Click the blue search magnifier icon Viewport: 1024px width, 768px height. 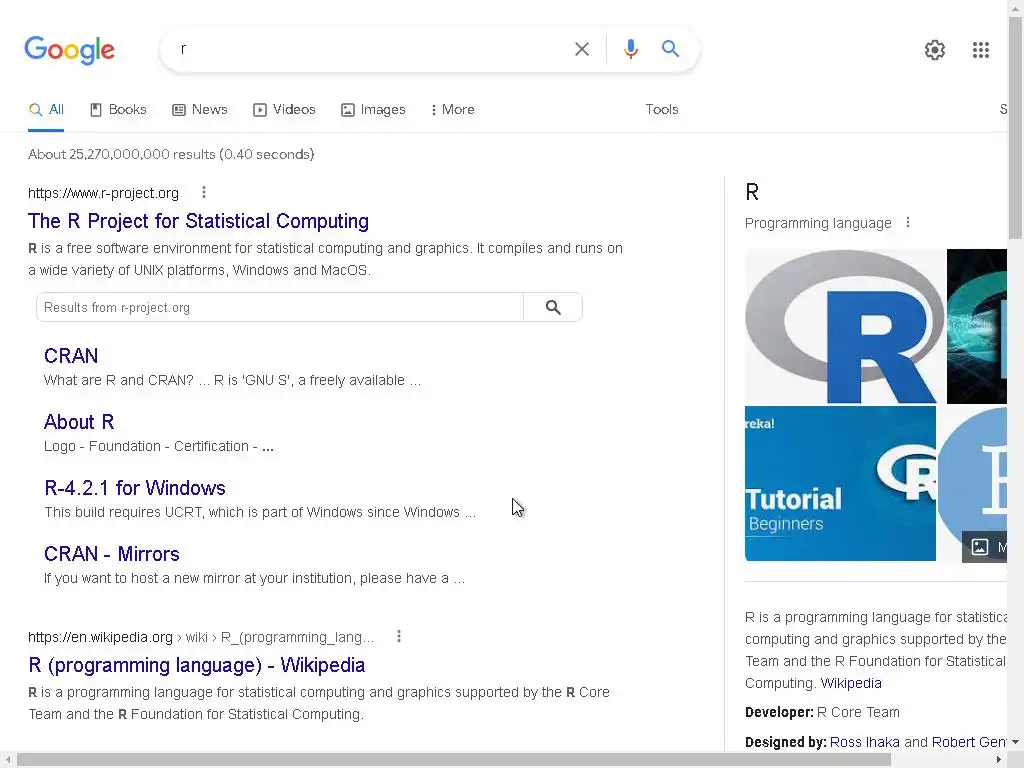[670, 49]
